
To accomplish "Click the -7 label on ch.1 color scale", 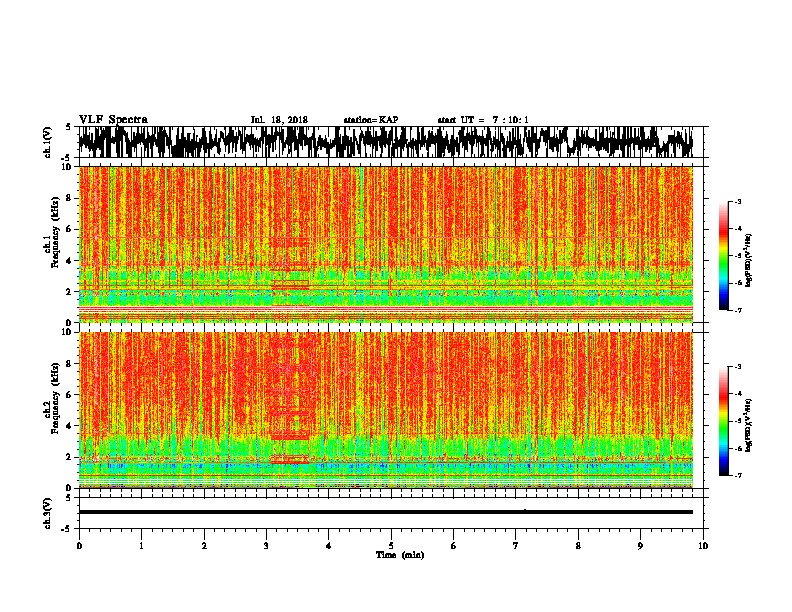I will (737, 310).
